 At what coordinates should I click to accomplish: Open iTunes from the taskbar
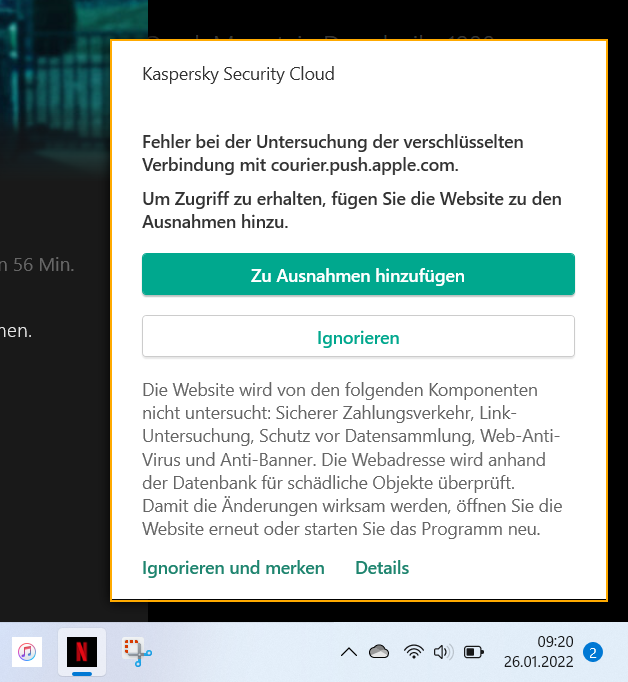coord(27,652)
